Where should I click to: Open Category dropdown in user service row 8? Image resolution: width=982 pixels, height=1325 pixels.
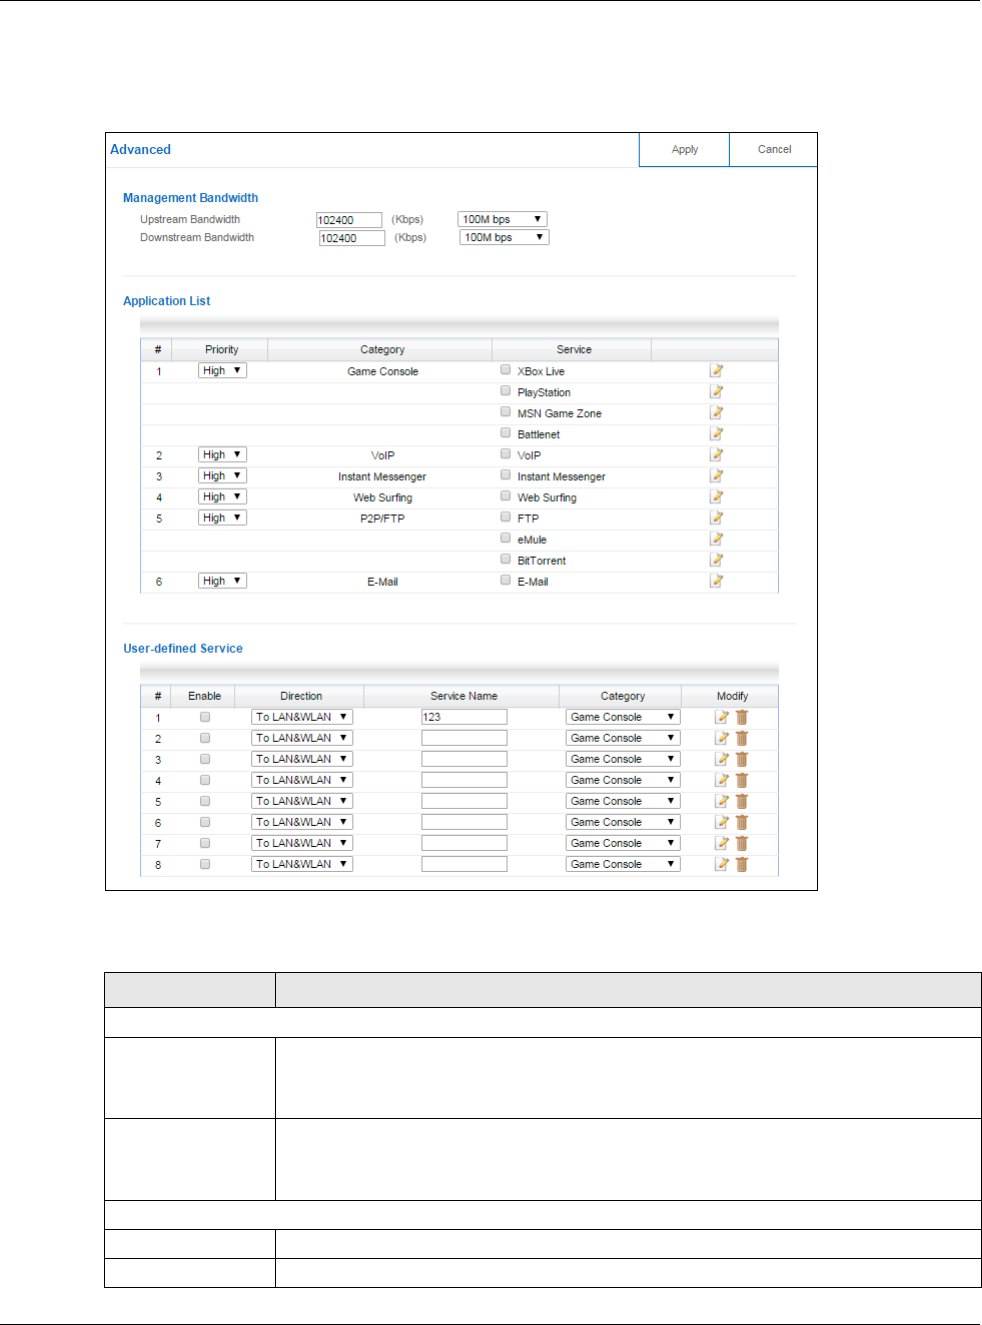click(623, 864)
